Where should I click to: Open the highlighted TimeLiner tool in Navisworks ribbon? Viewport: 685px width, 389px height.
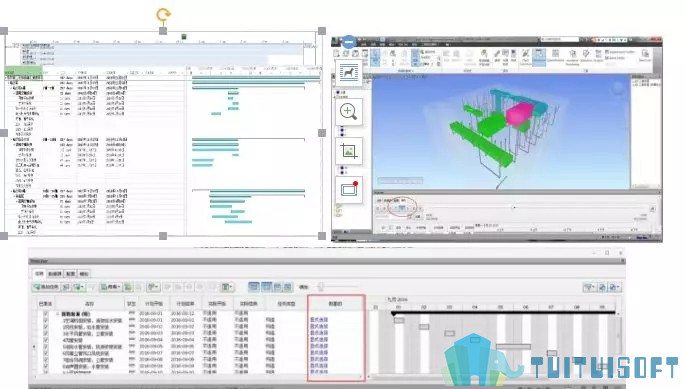point(539,57)
